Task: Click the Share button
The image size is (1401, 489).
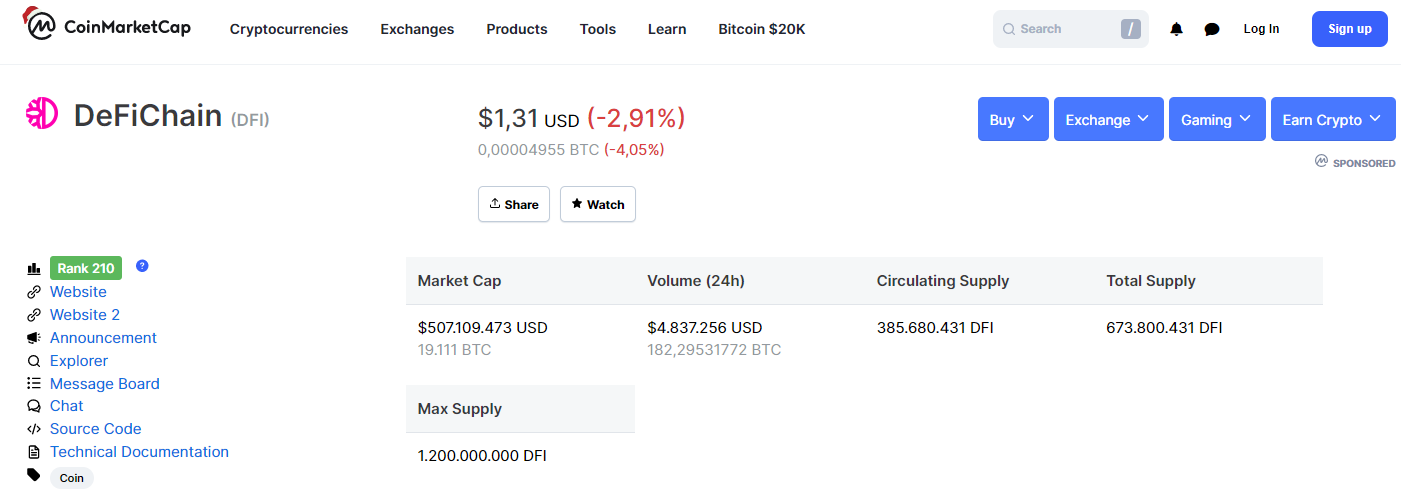Action: point(514,204)
